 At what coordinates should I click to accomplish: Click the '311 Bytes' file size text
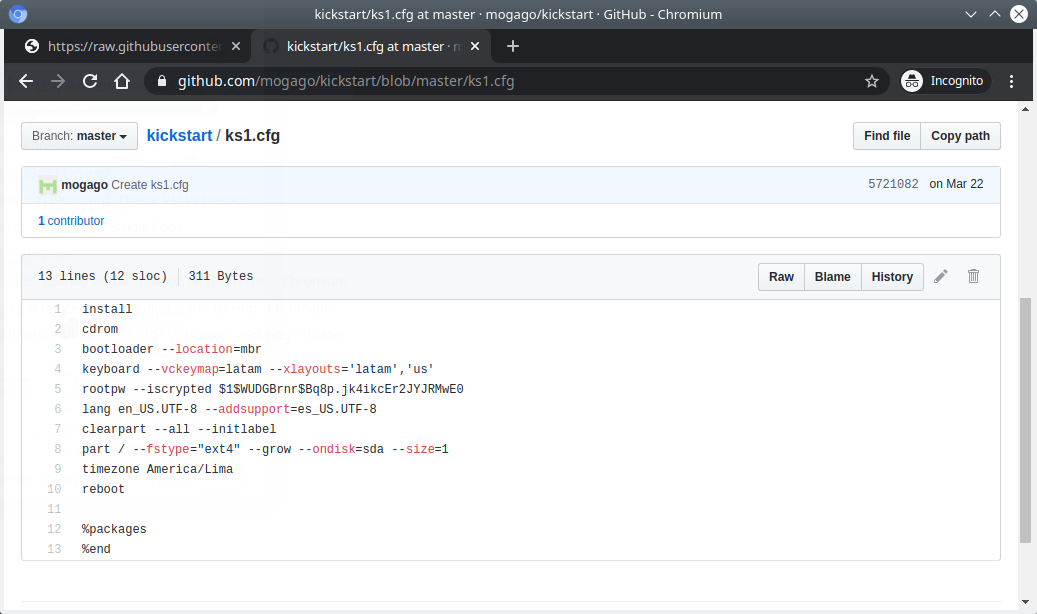tap(221, 276)
